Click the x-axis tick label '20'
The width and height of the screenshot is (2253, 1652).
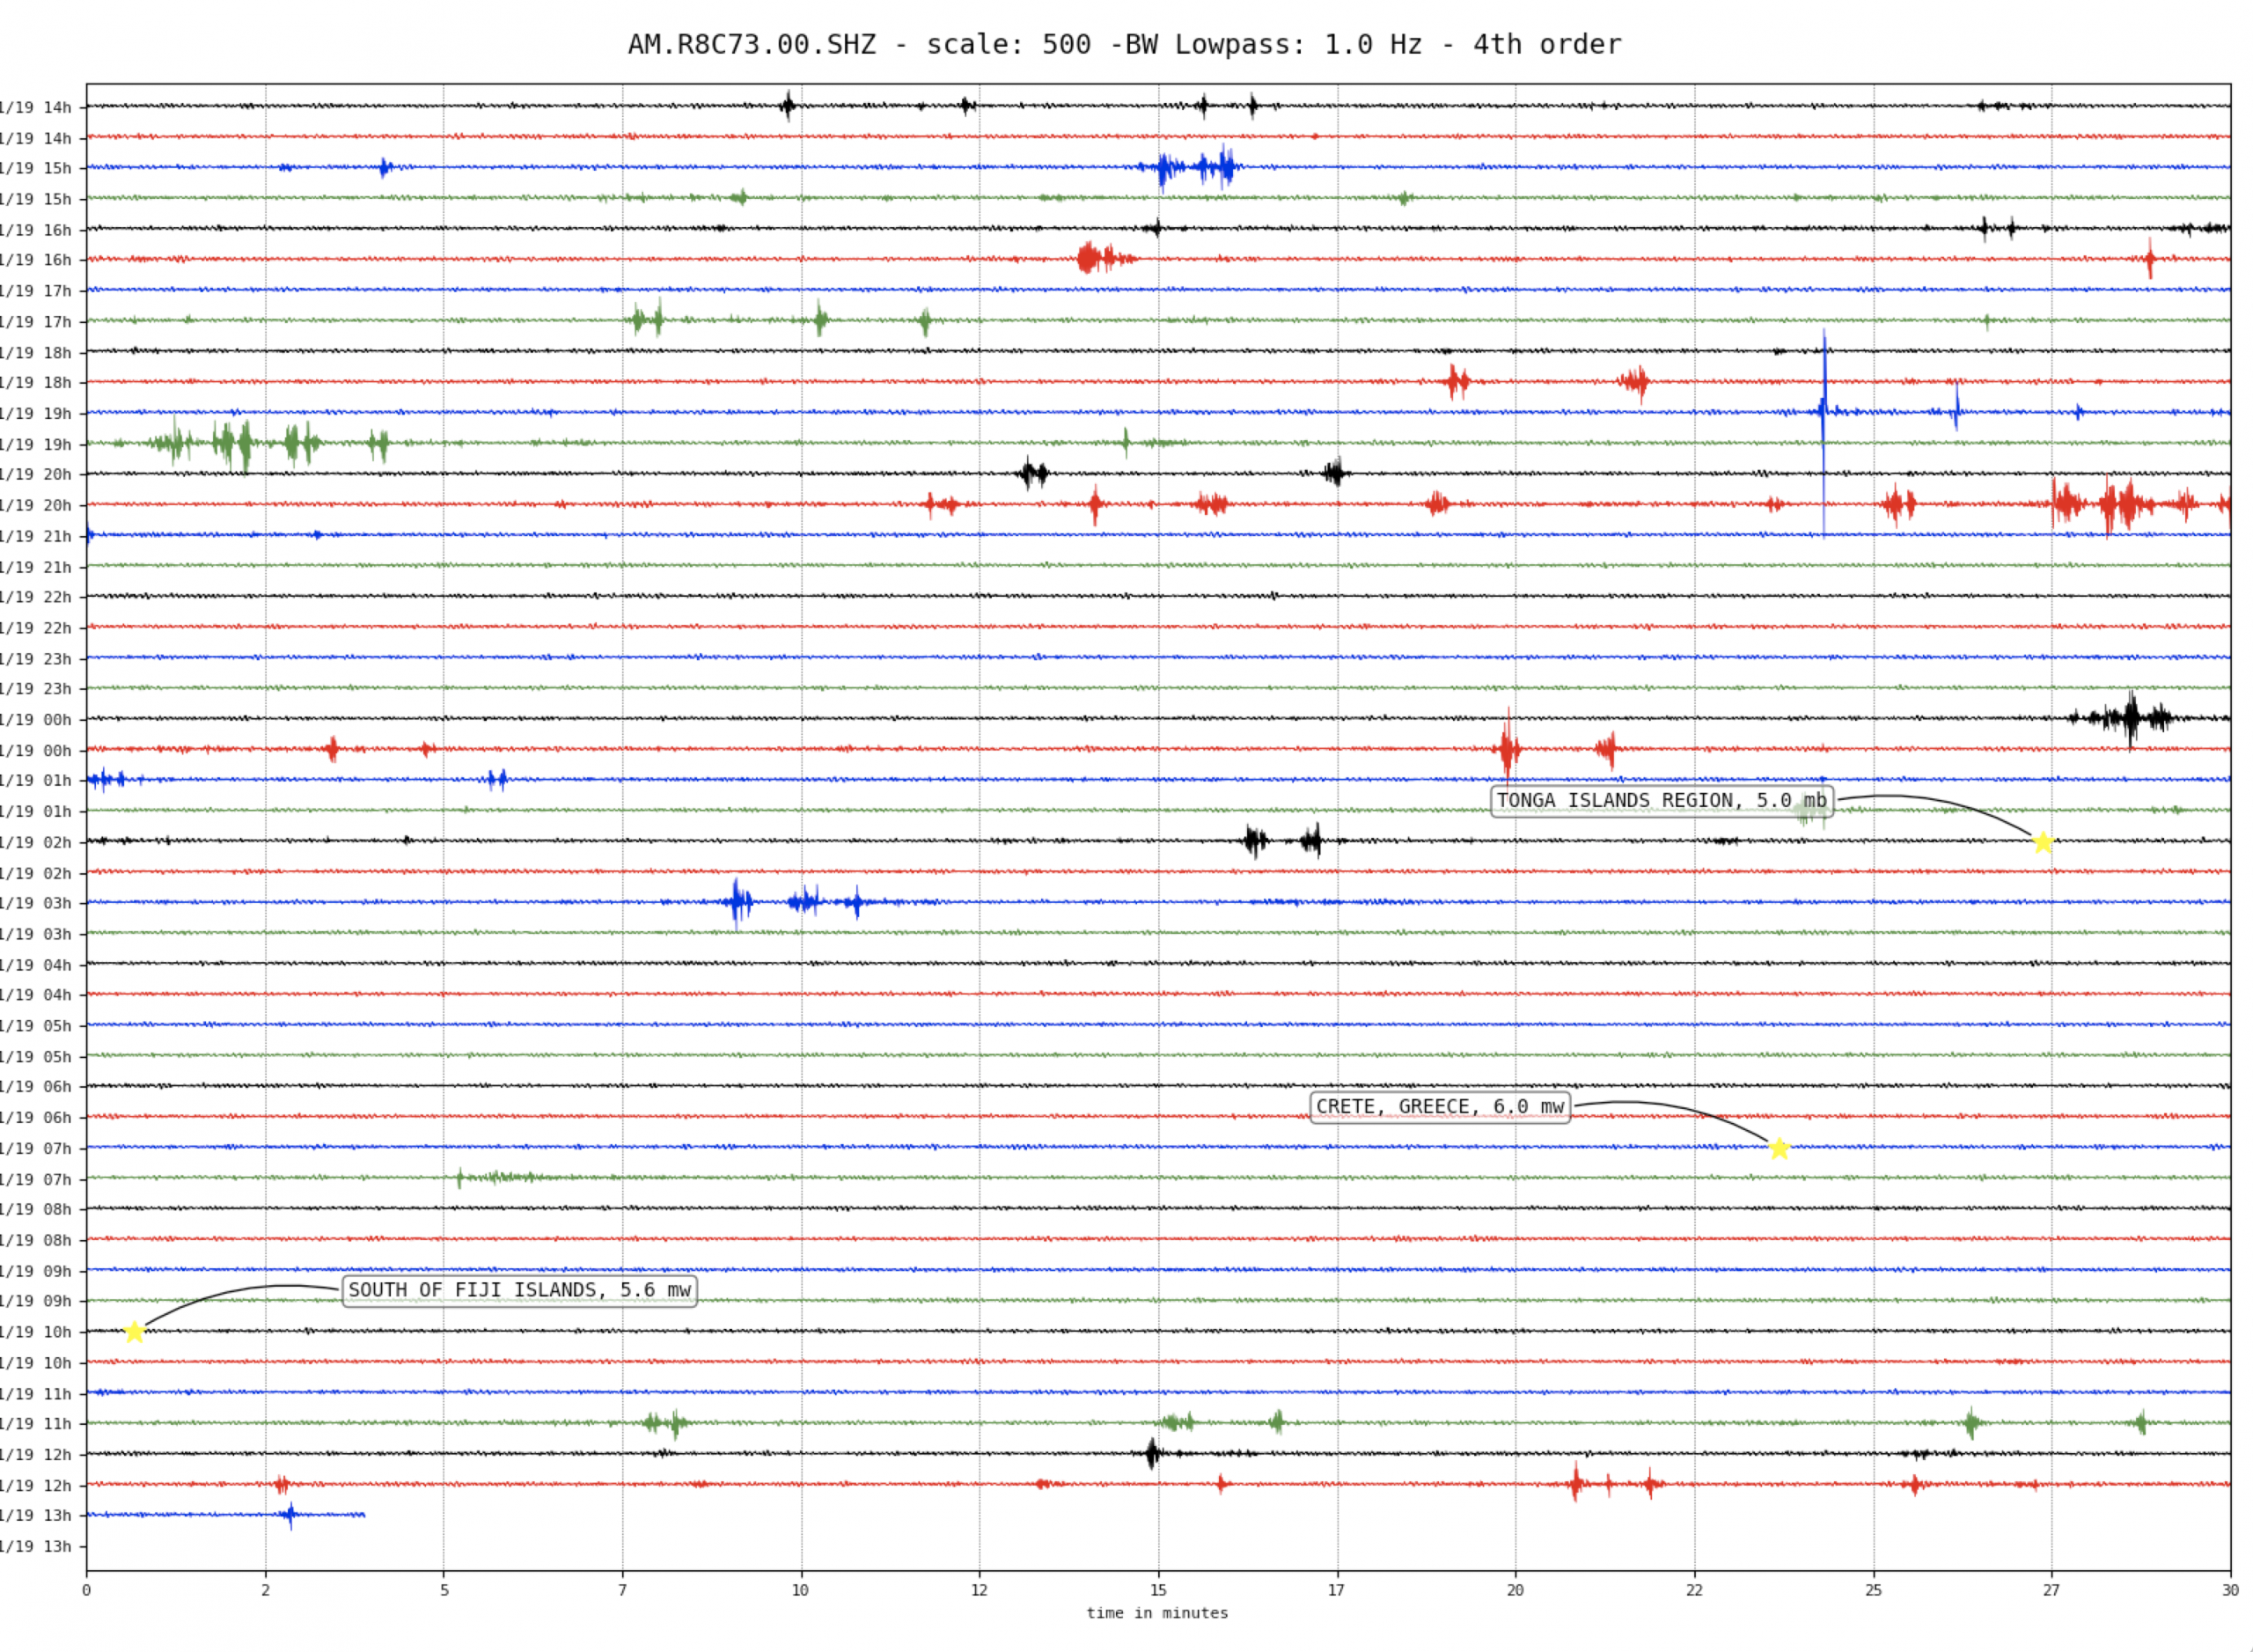[1515, 1590]
